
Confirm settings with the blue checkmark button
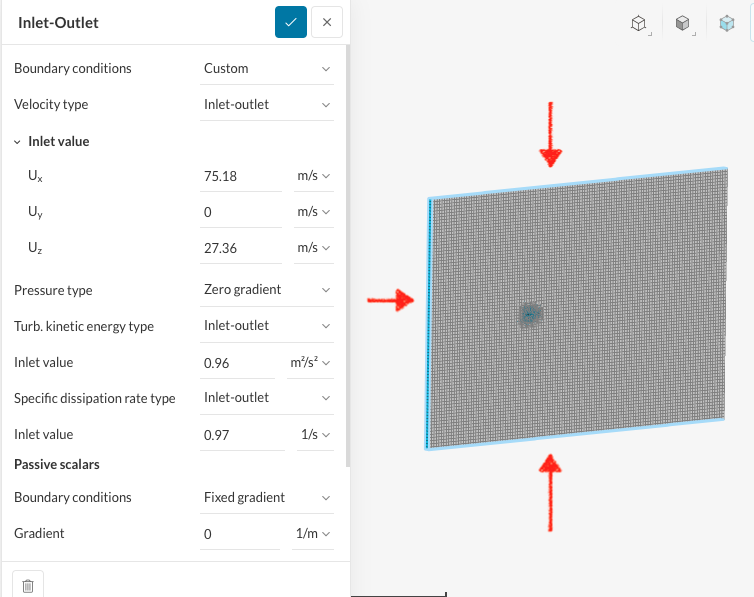coord(290,22)
